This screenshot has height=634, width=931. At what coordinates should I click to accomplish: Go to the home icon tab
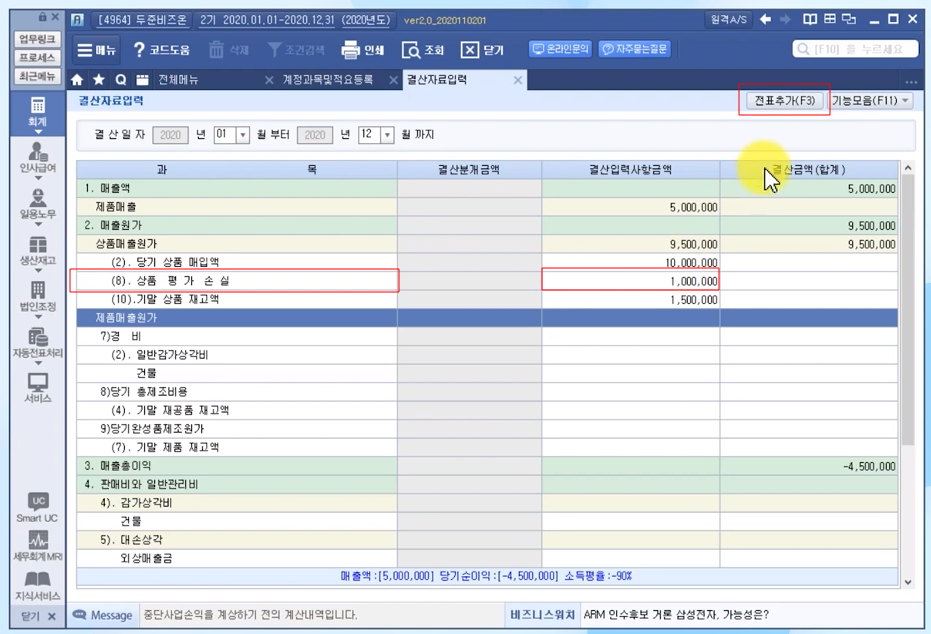tap(78, 80)
